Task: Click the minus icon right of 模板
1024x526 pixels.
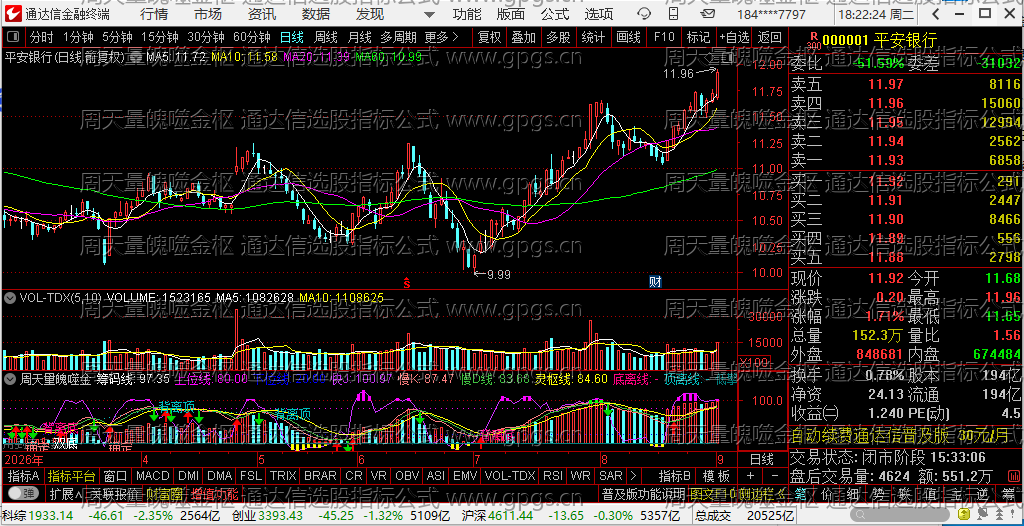Action: (775, 476)
